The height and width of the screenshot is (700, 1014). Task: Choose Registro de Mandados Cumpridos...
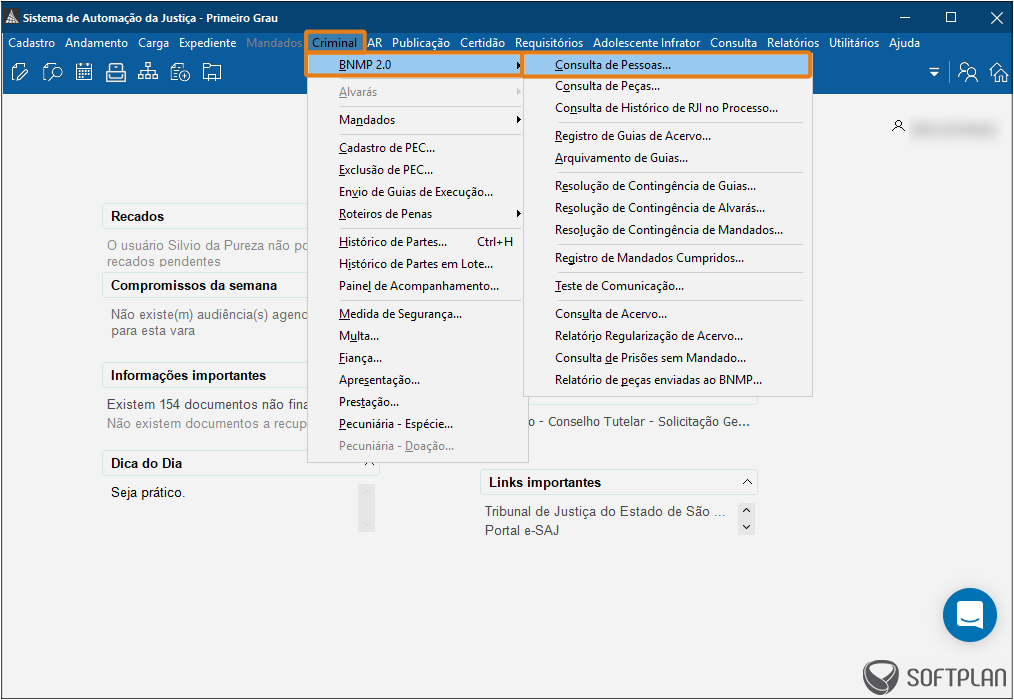(667, 257)
